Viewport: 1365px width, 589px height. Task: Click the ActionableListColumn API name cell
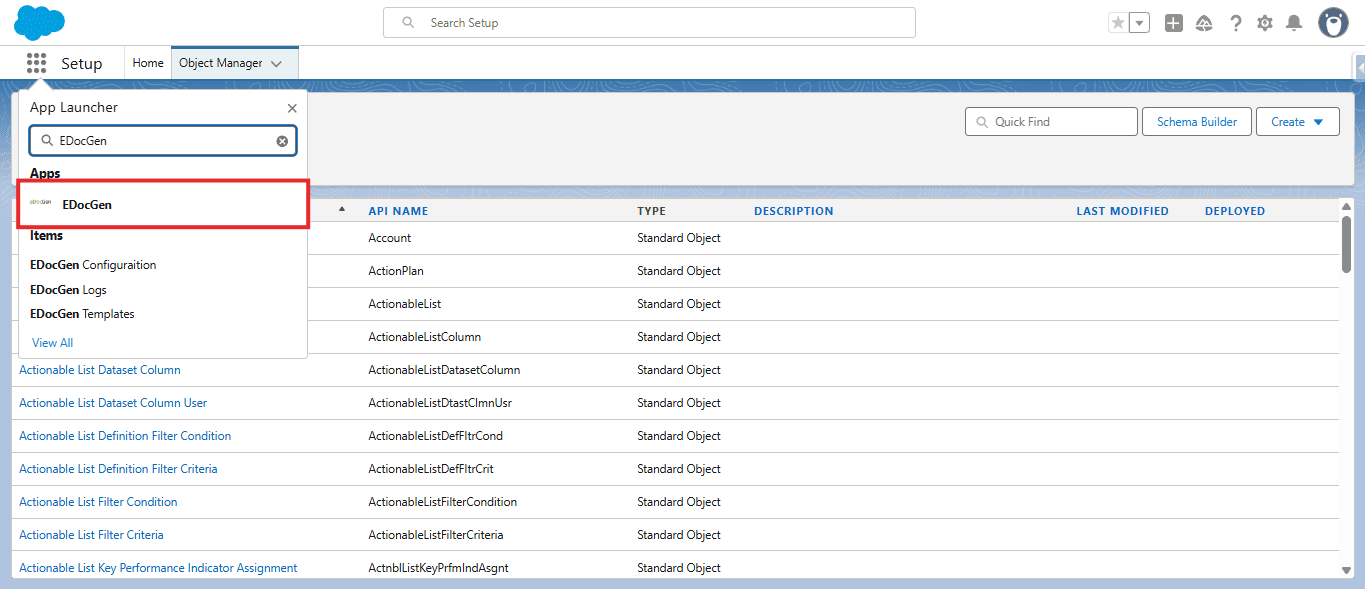pos(425,337)
